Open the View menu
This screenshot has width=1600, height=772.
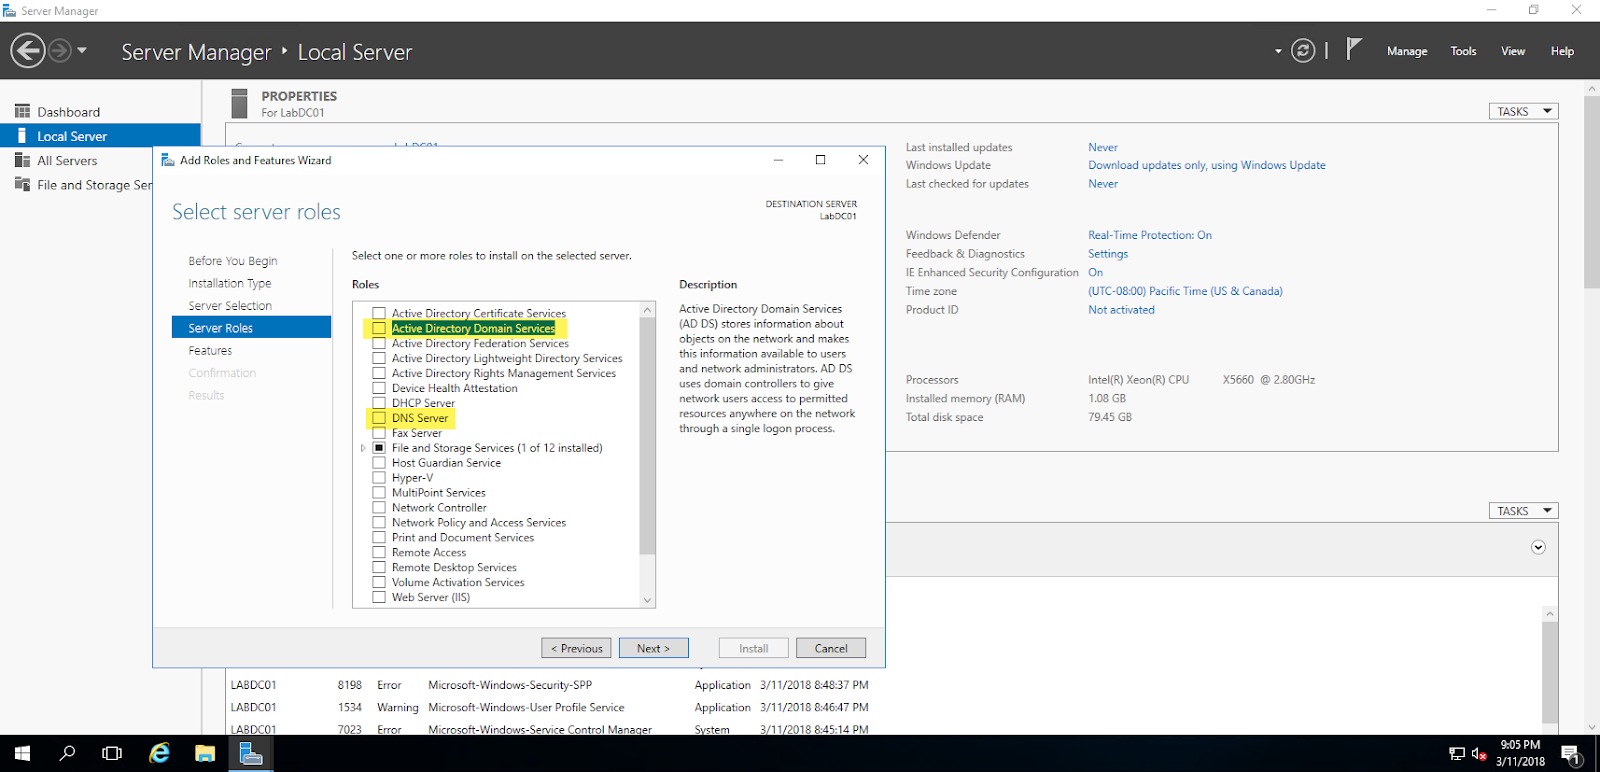[1513, 51]
